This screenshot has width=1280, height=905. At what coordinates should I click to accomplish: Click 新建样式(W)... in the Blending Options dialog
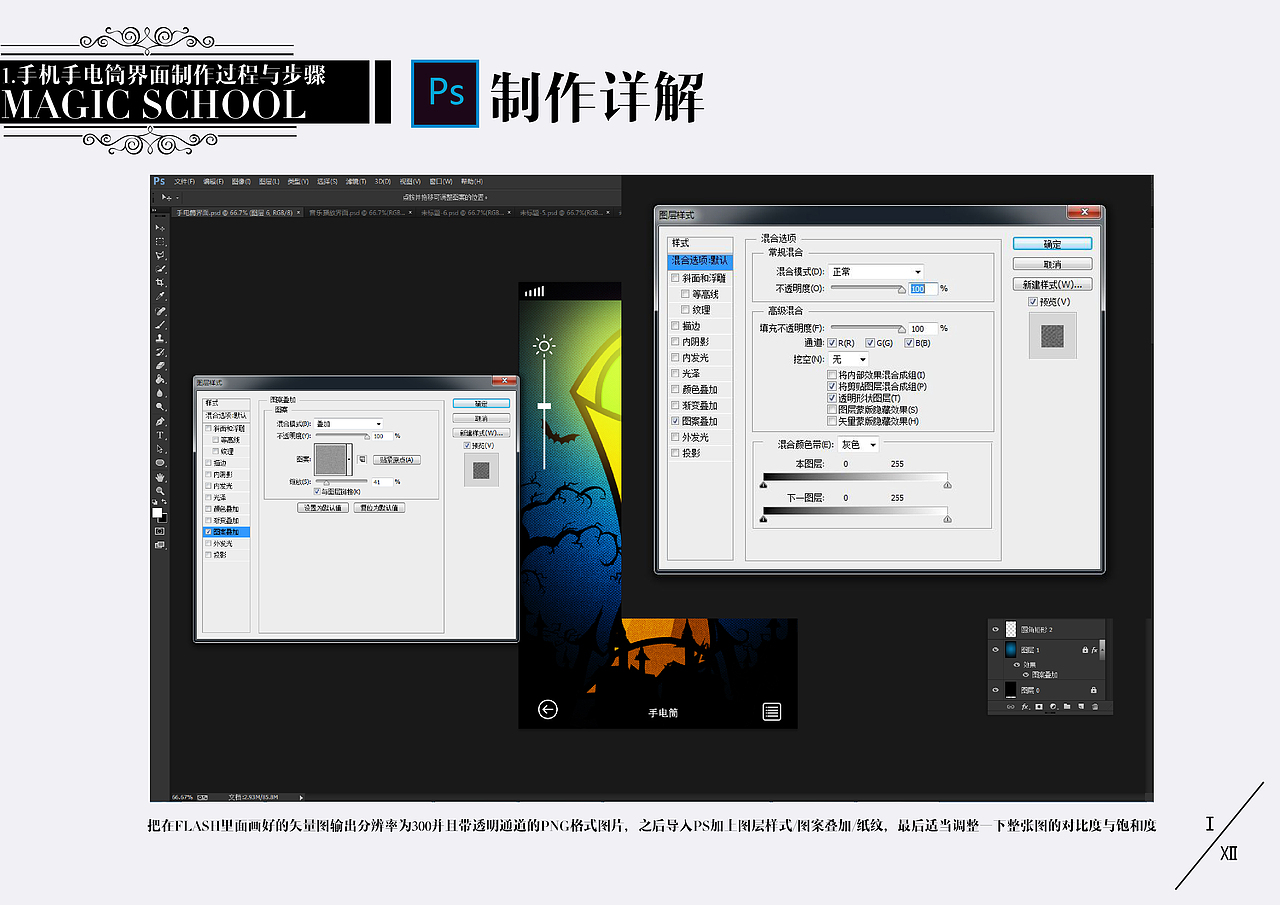(1052, 284)
